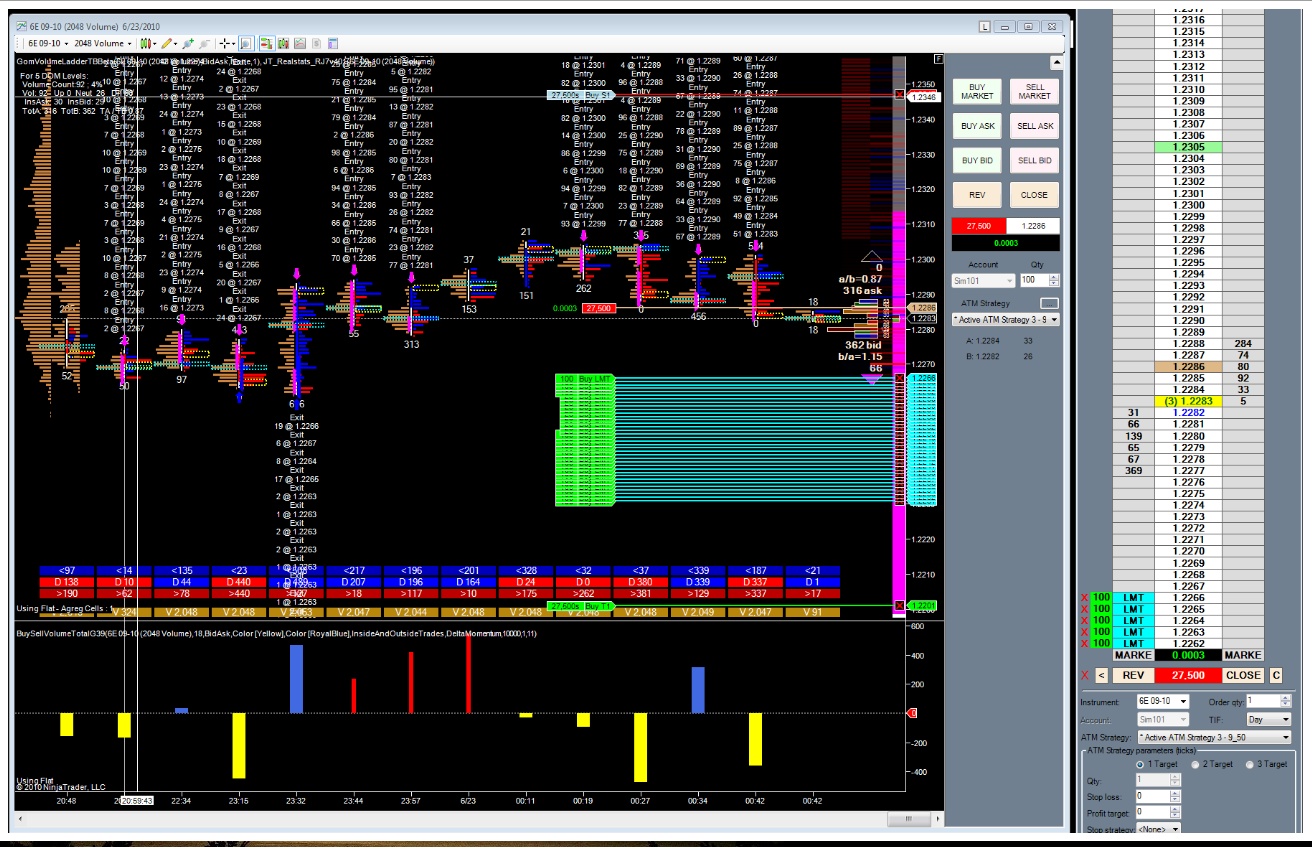
Task: Cancel the LMT order at 1.2263 with red X
Action: (x=1085, y=633)
